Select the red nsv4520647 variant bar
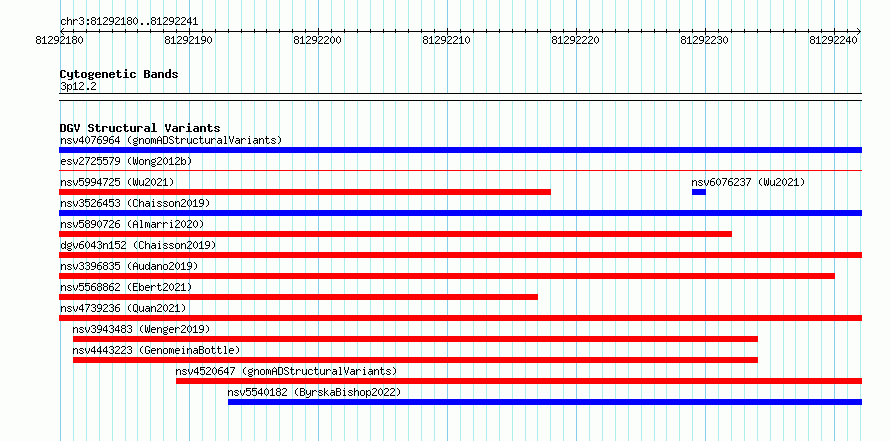Screen dimensions: 890x441 click(x=519, y=381)
